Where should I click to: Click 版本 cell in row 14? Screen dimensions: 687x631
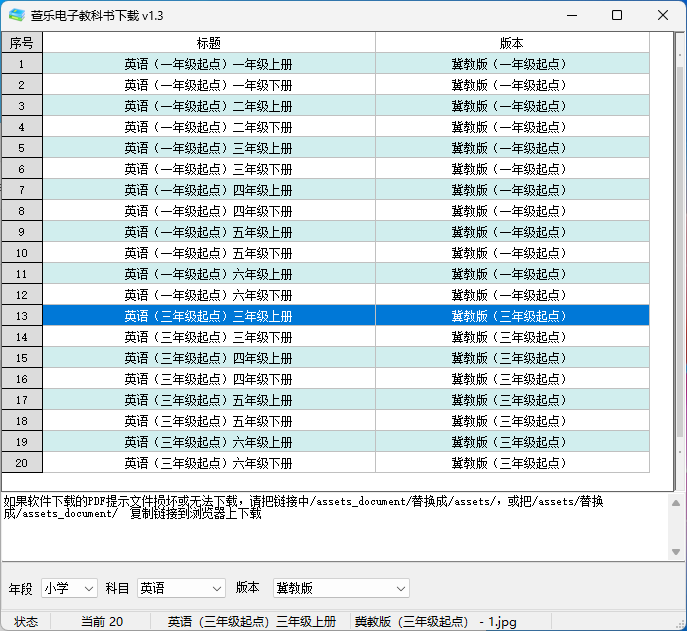point(512,337)
